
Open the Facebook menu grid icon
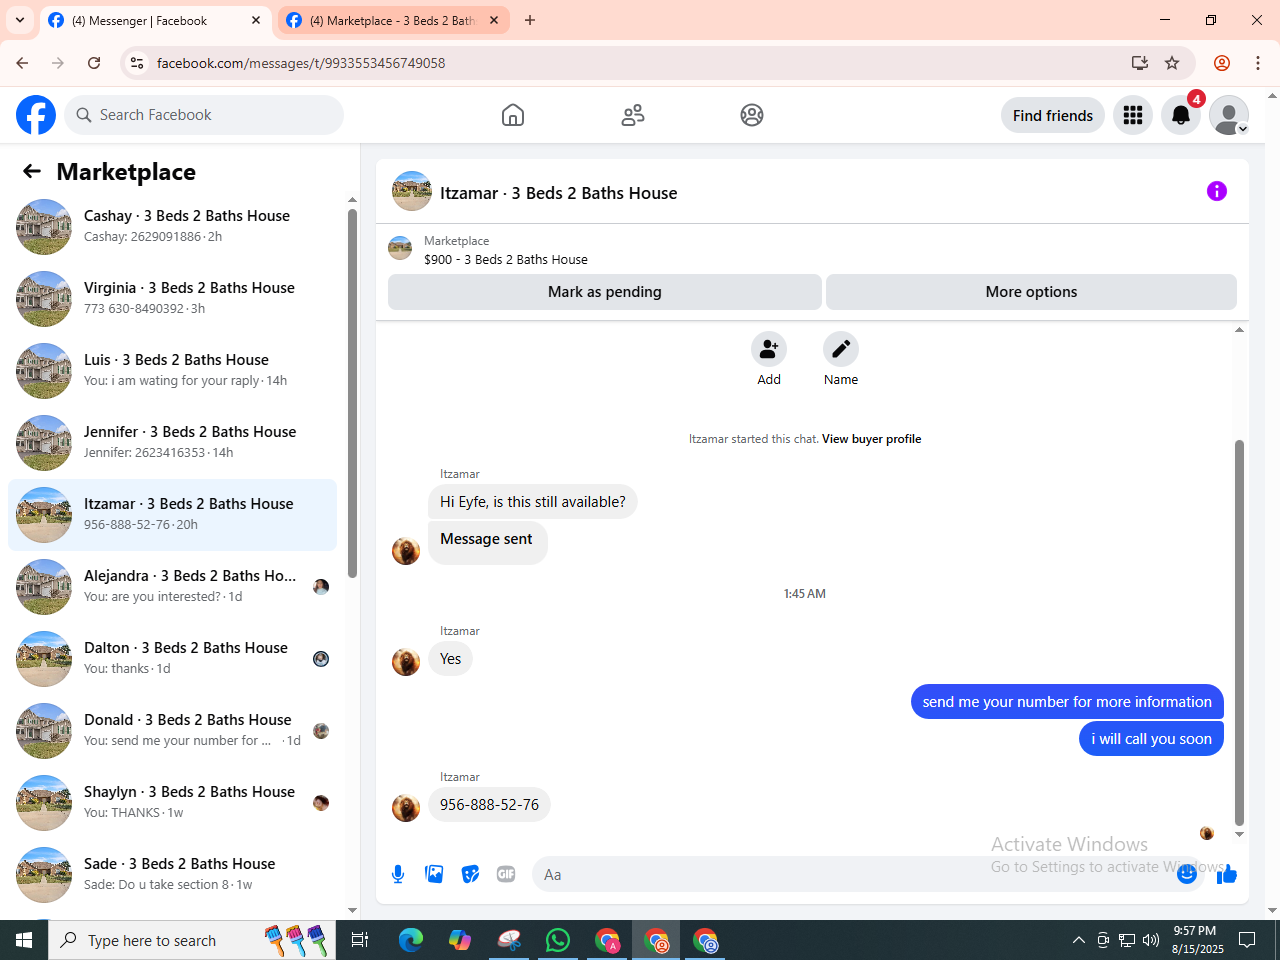1133,115
